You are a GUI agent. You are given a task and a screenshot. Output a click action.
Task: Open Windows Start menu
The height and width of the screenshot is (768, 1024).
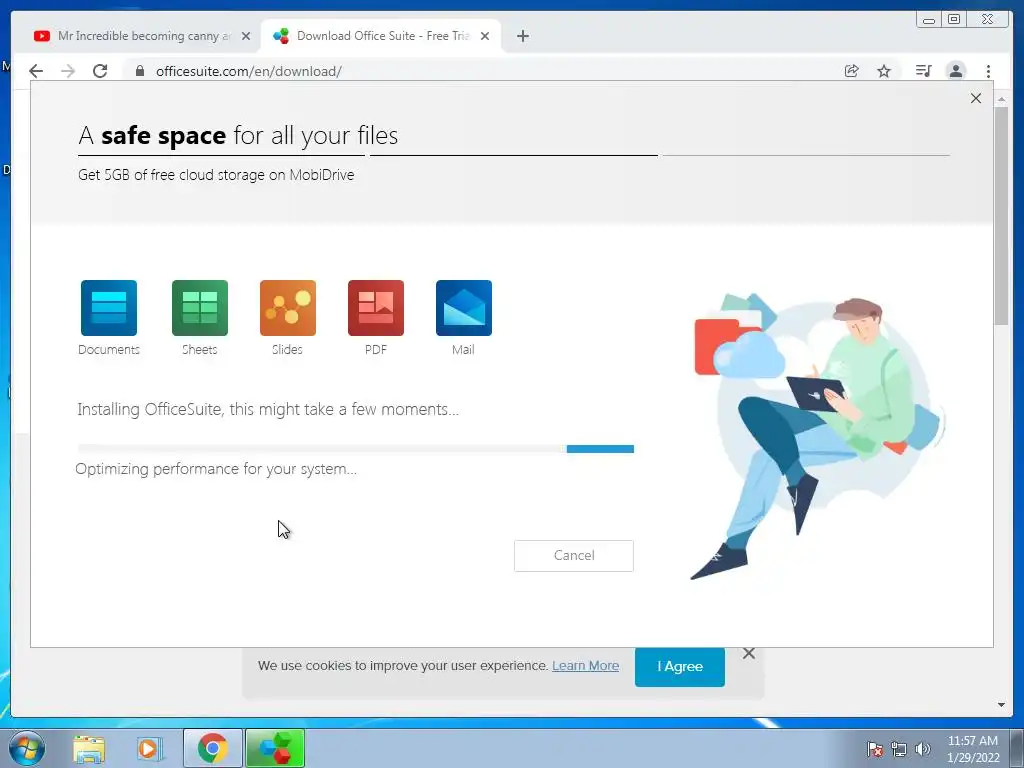click(26, 748)
